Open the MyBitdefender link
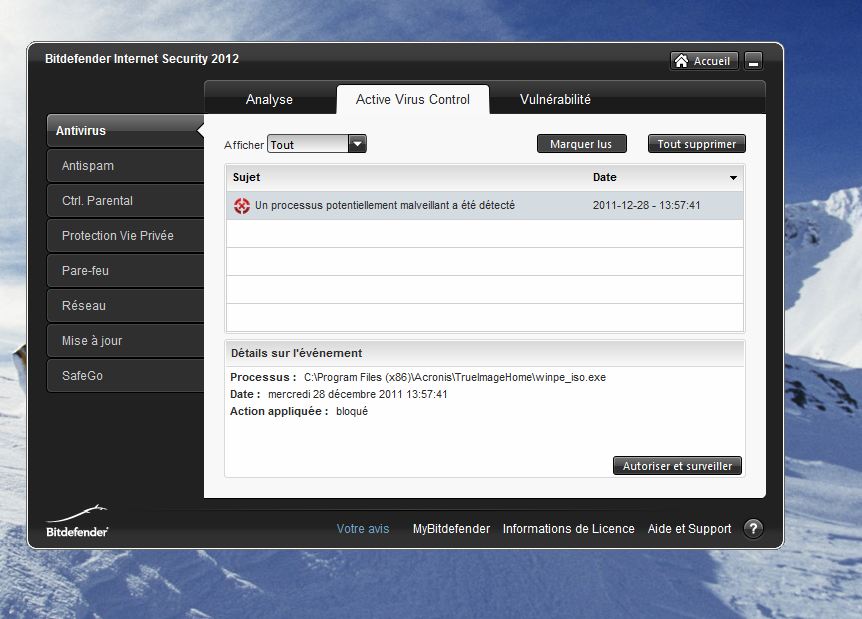Screen dimensions: 862x619 coord(451,529)
